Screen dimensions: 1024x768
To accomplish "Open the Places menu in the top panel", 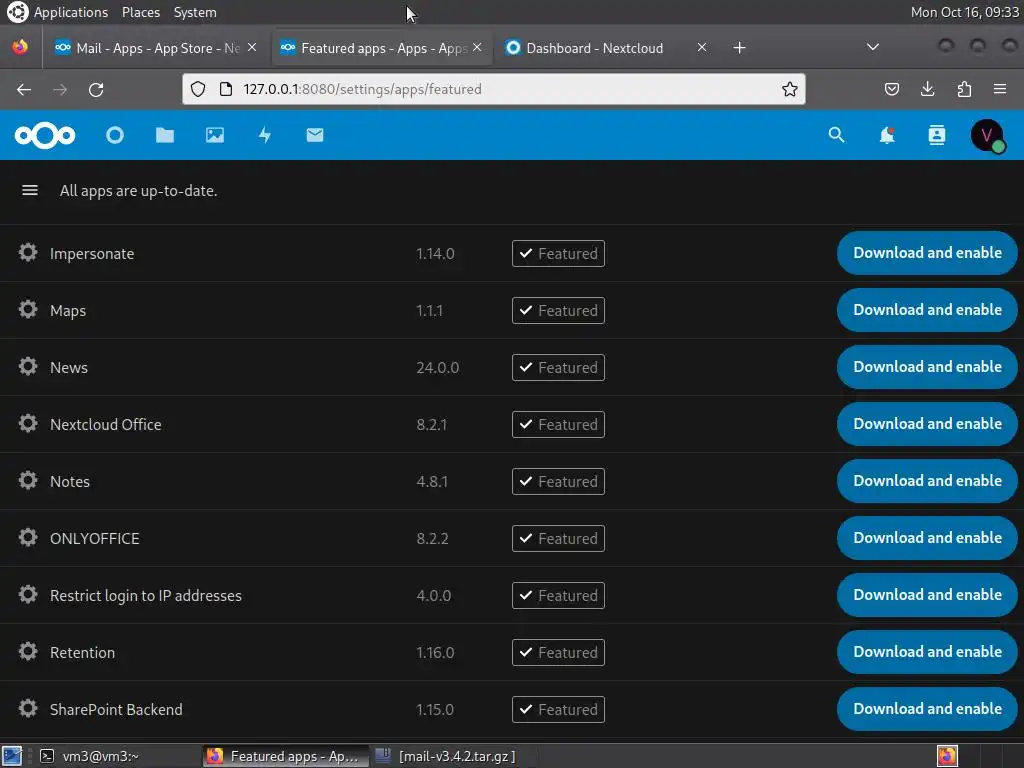I will tap(140, 12).
